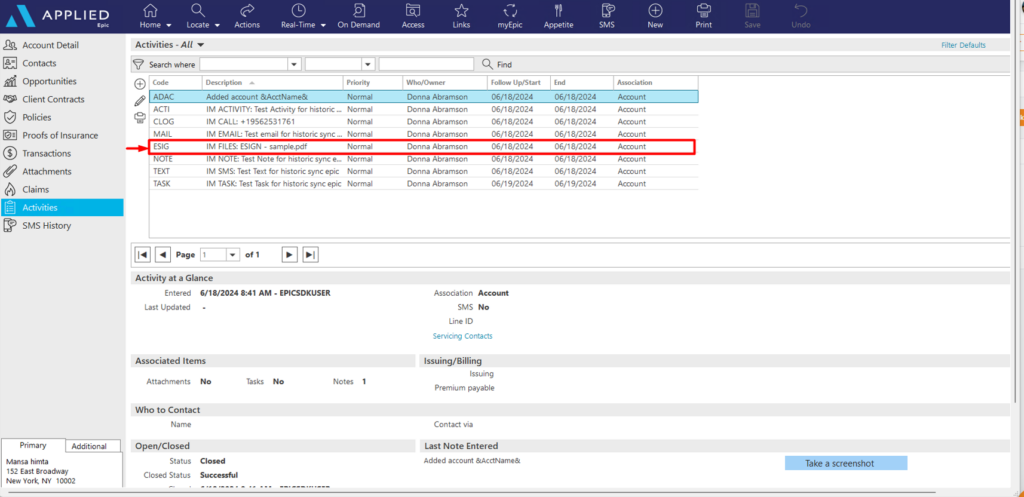Open the Access toolbar icon
The height and width of the screenshot is (497, 1024).
tap(413, 16)
